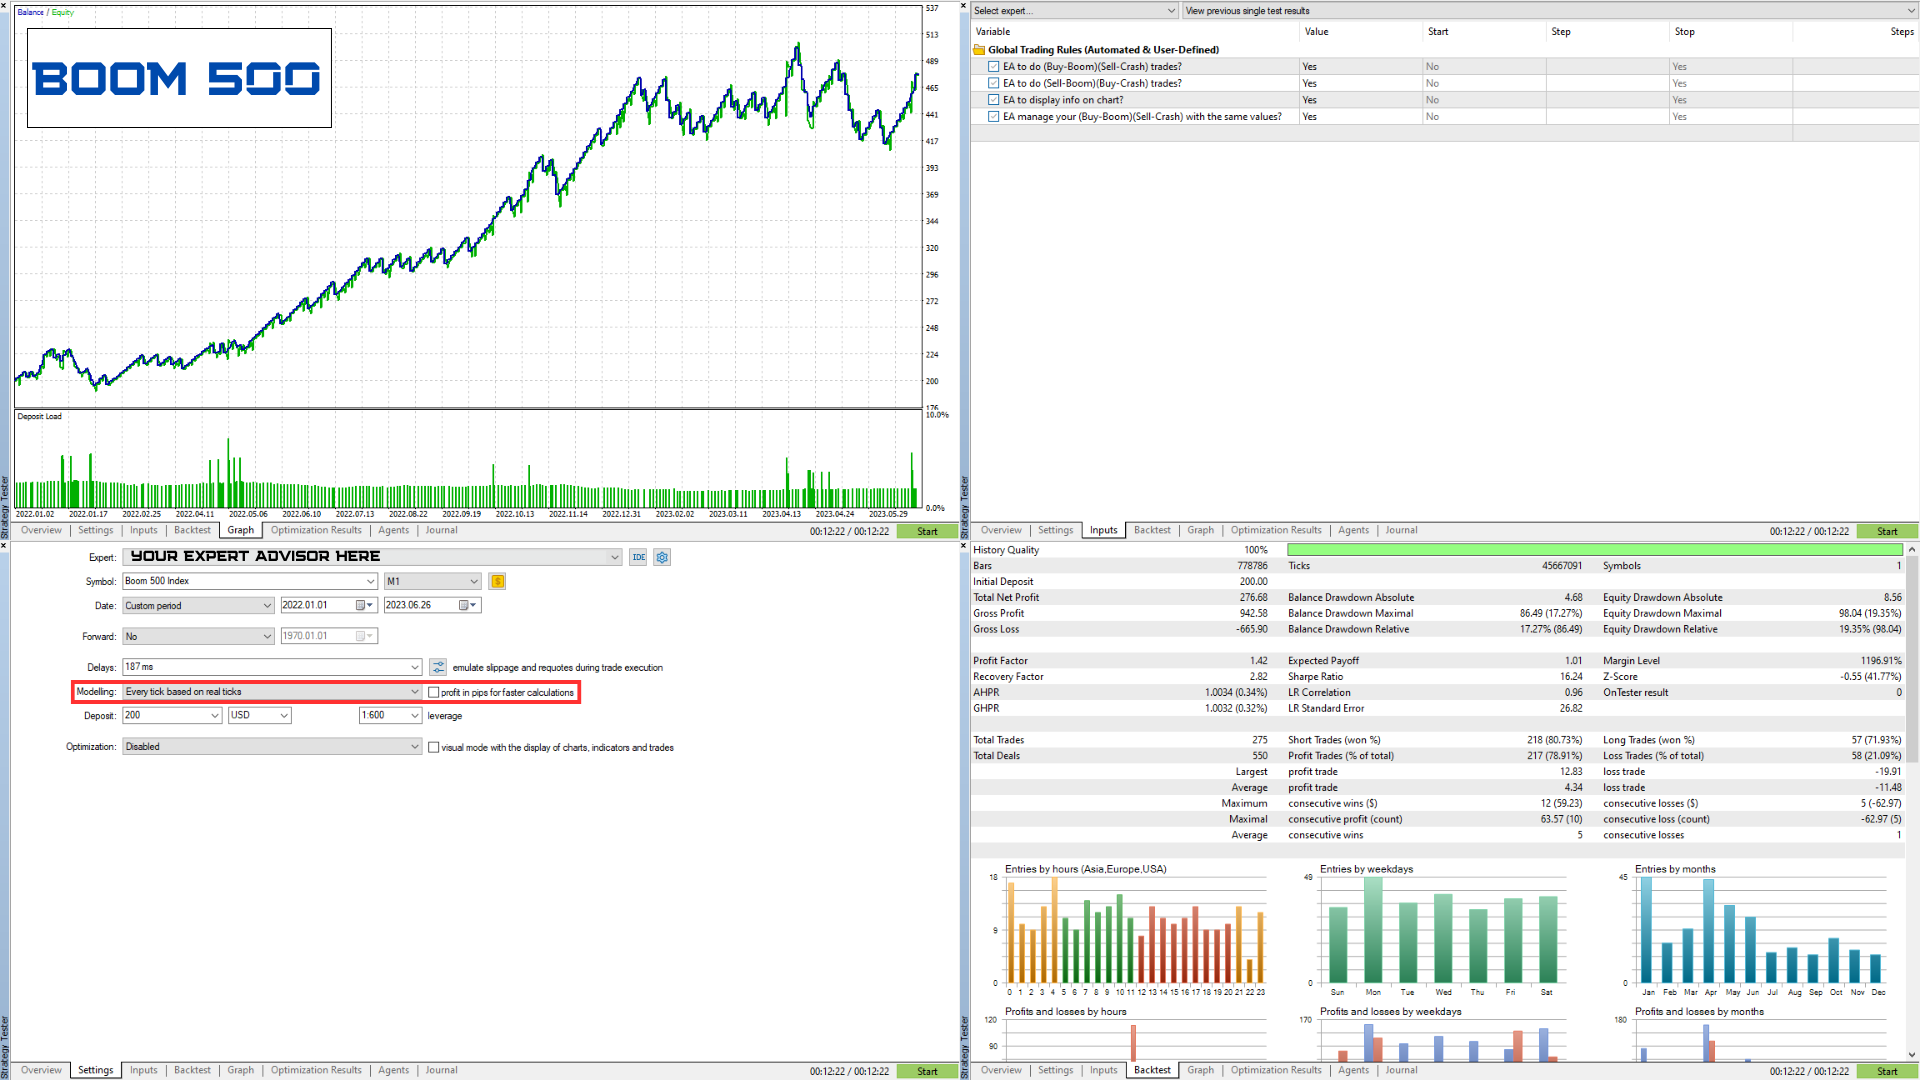Click the Start button in bottom-left Settings panel

tap(927, 1071)
